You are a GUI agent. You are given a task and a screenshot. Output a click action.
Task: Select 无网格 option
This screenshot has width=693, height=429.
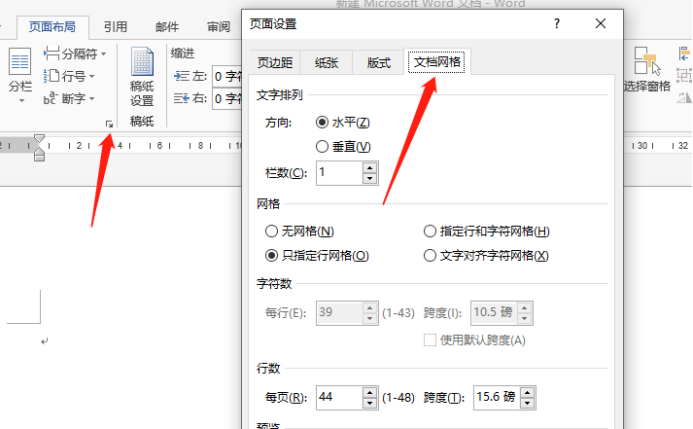coord(300,231)
